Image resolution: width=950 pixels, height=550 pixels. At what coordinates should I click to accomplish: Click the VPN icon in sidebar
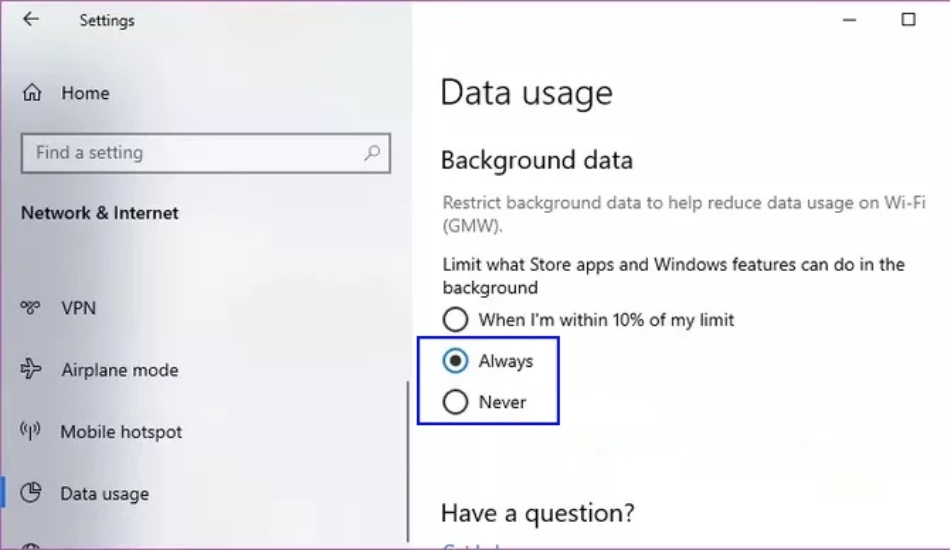click(30, 308)
